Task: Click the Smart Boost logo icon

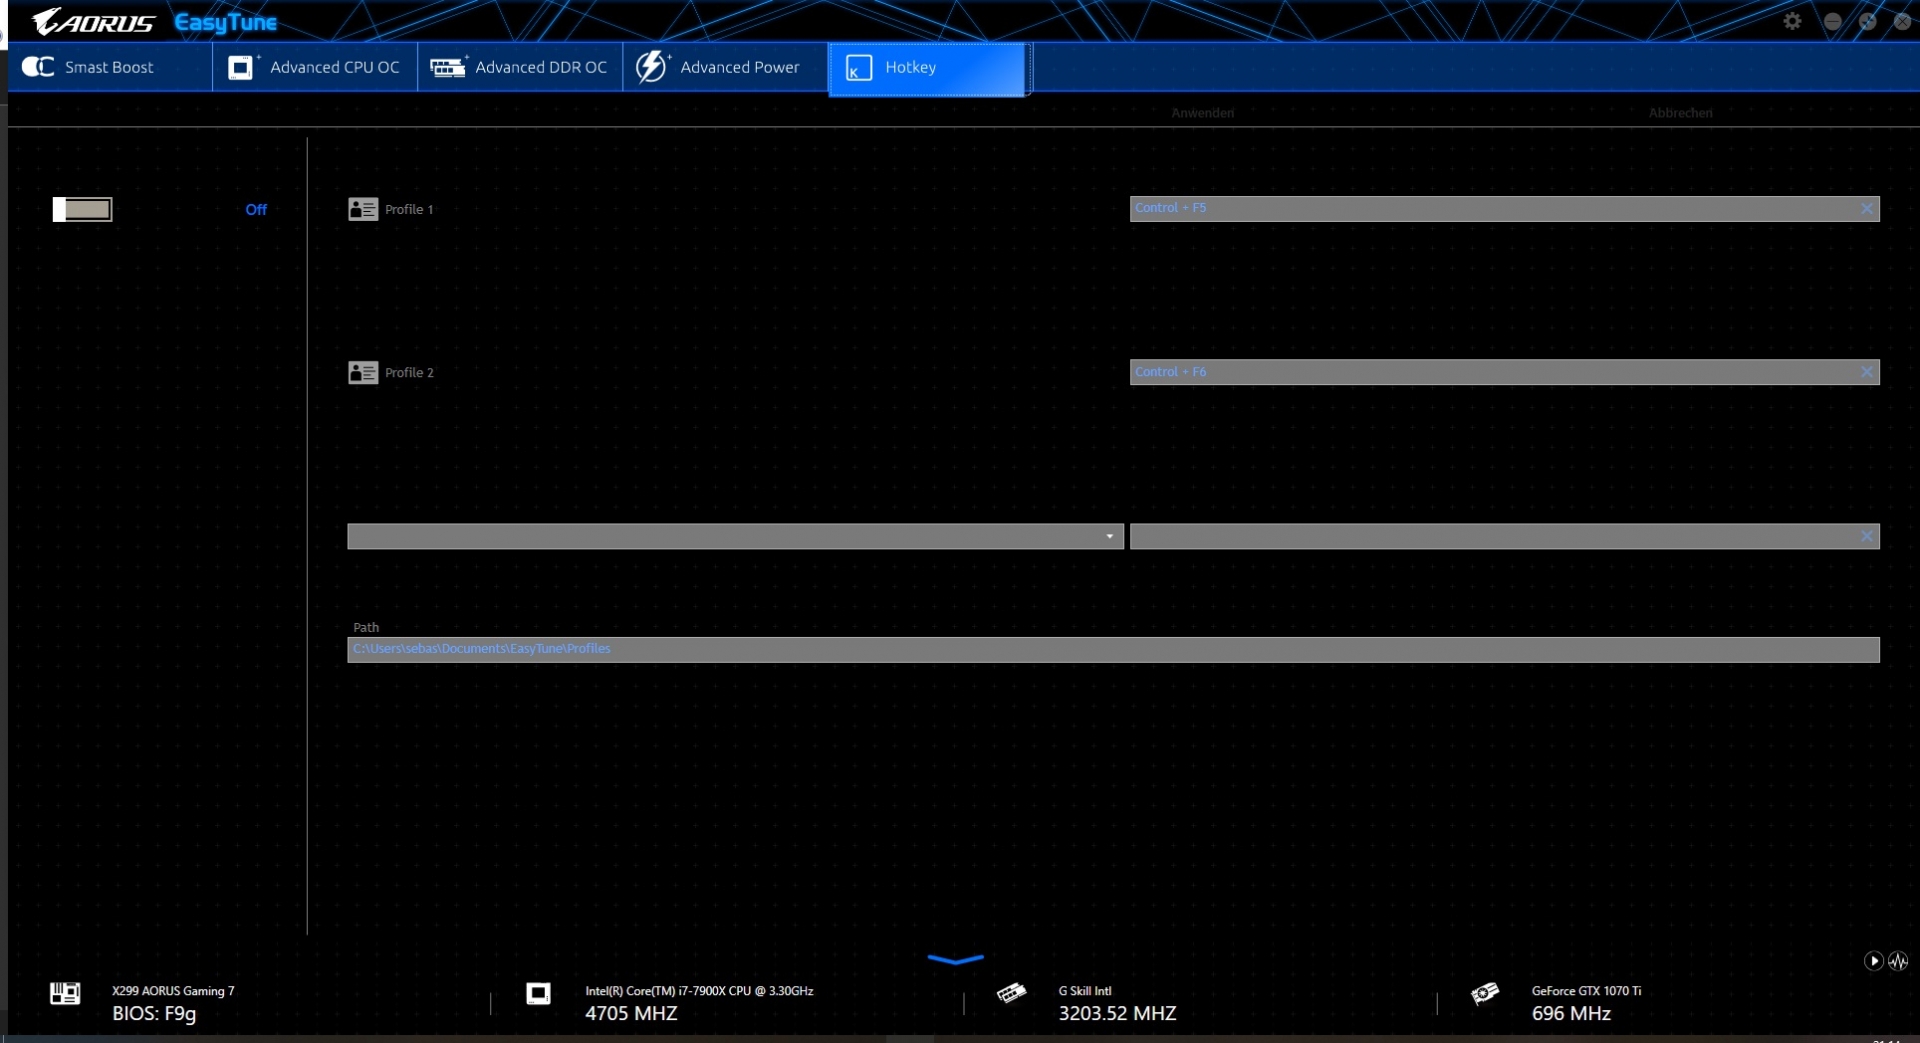Action: click(38, 67)
